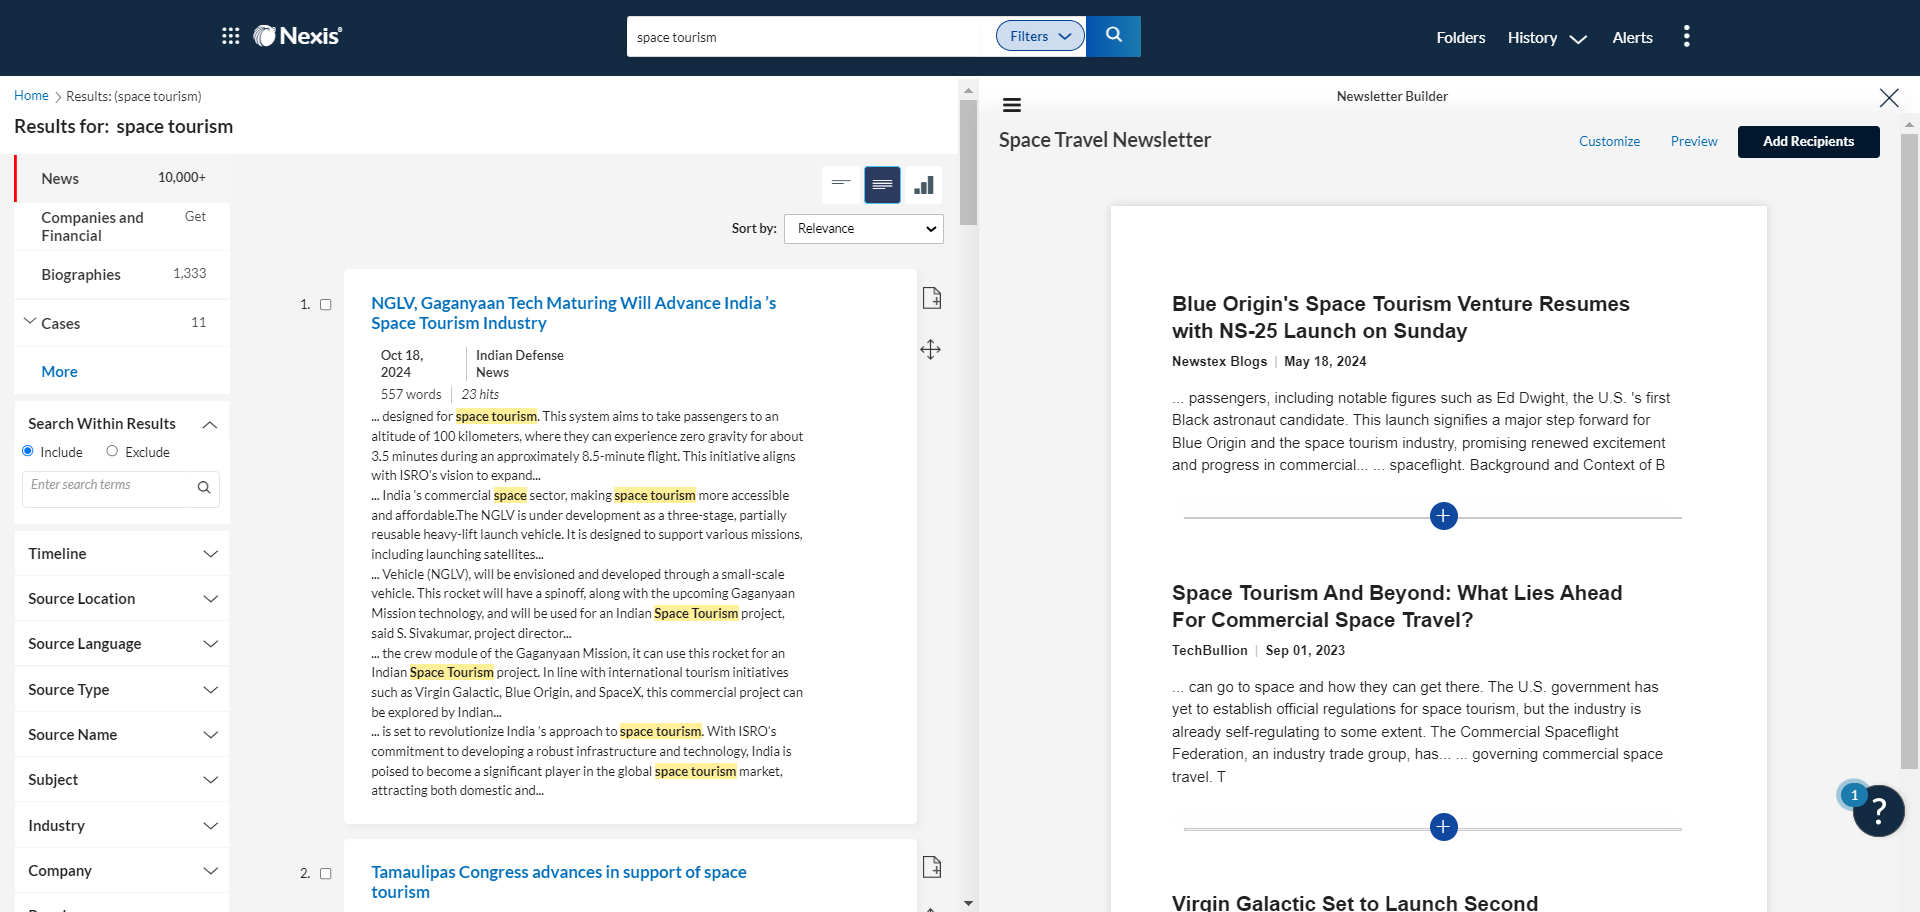Run search with magnifier button
Viewport: 1920px width, 912px height.
pos(1113,36)
